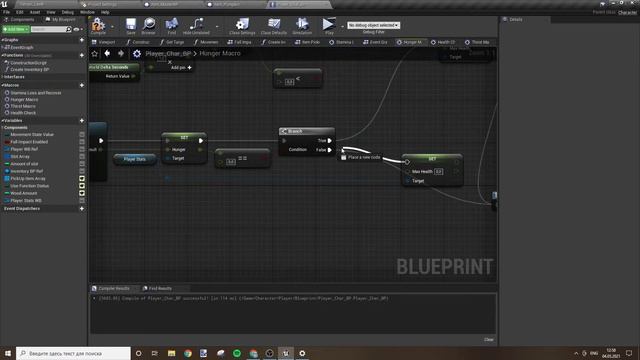
Task: Expand the Interfaces section
Action: (3, 77)
